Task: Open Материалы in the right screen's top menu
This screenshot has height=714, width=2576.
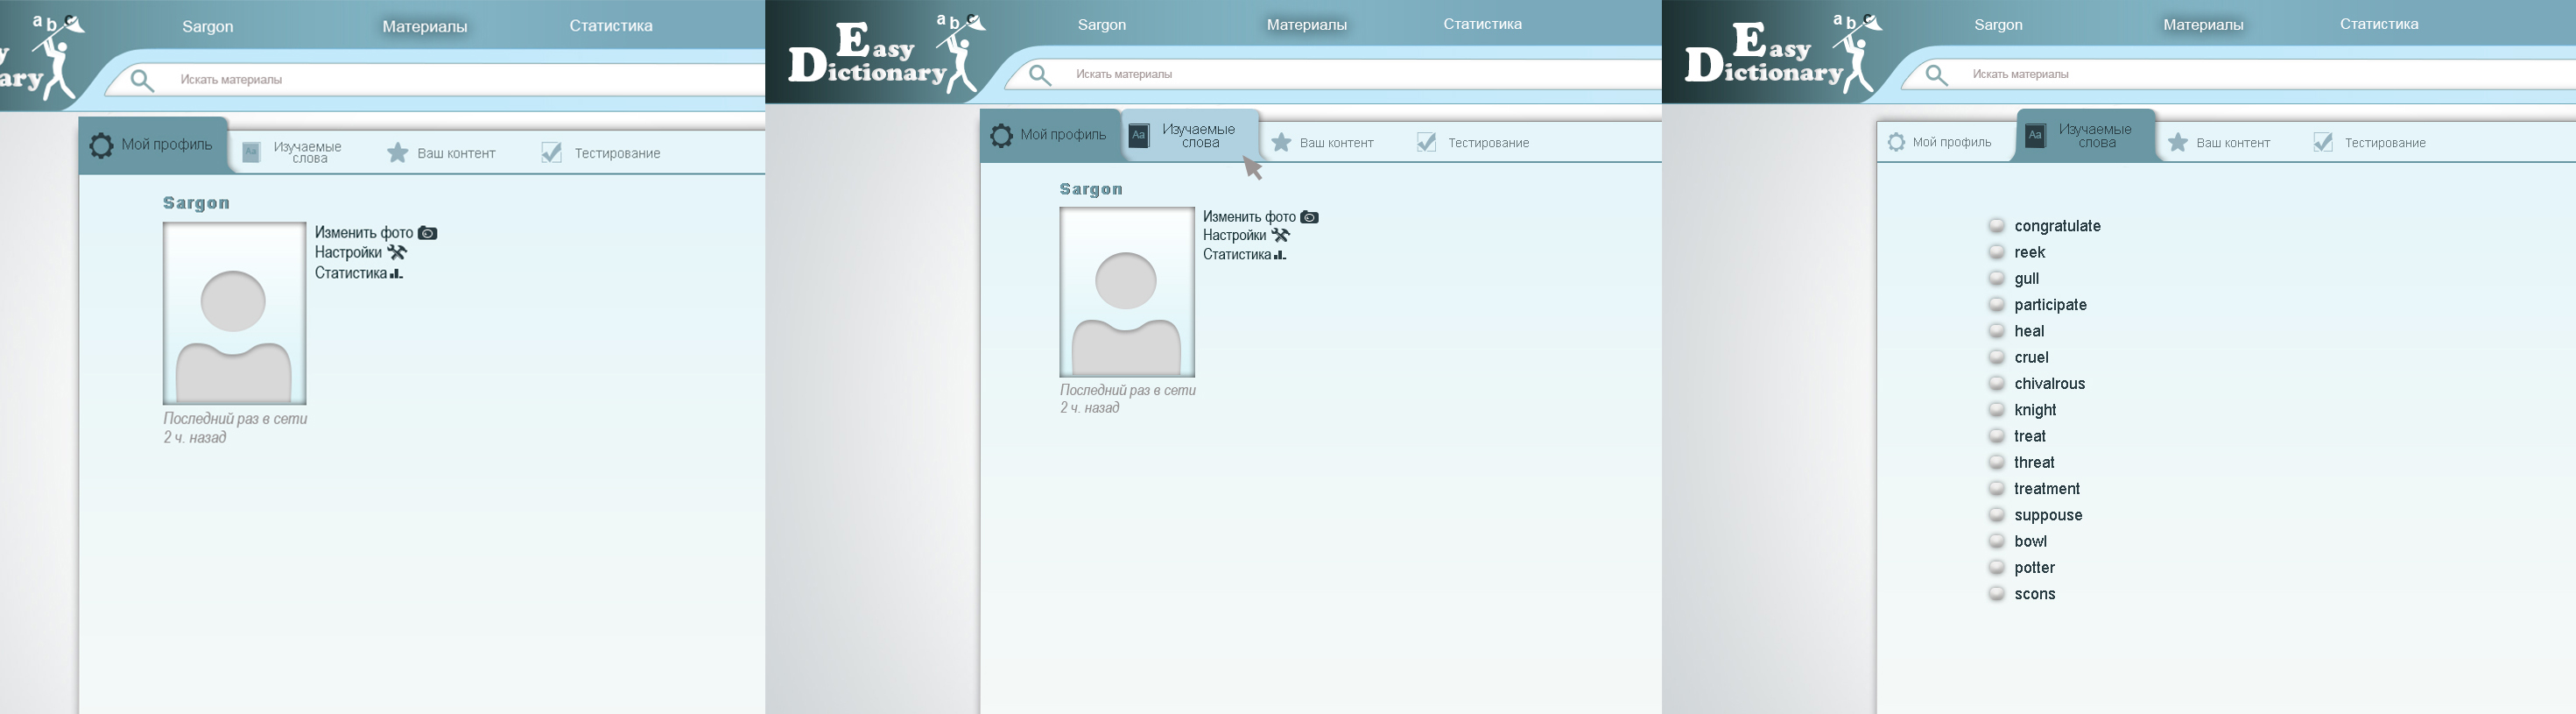Action: [x=2203, y=24]
